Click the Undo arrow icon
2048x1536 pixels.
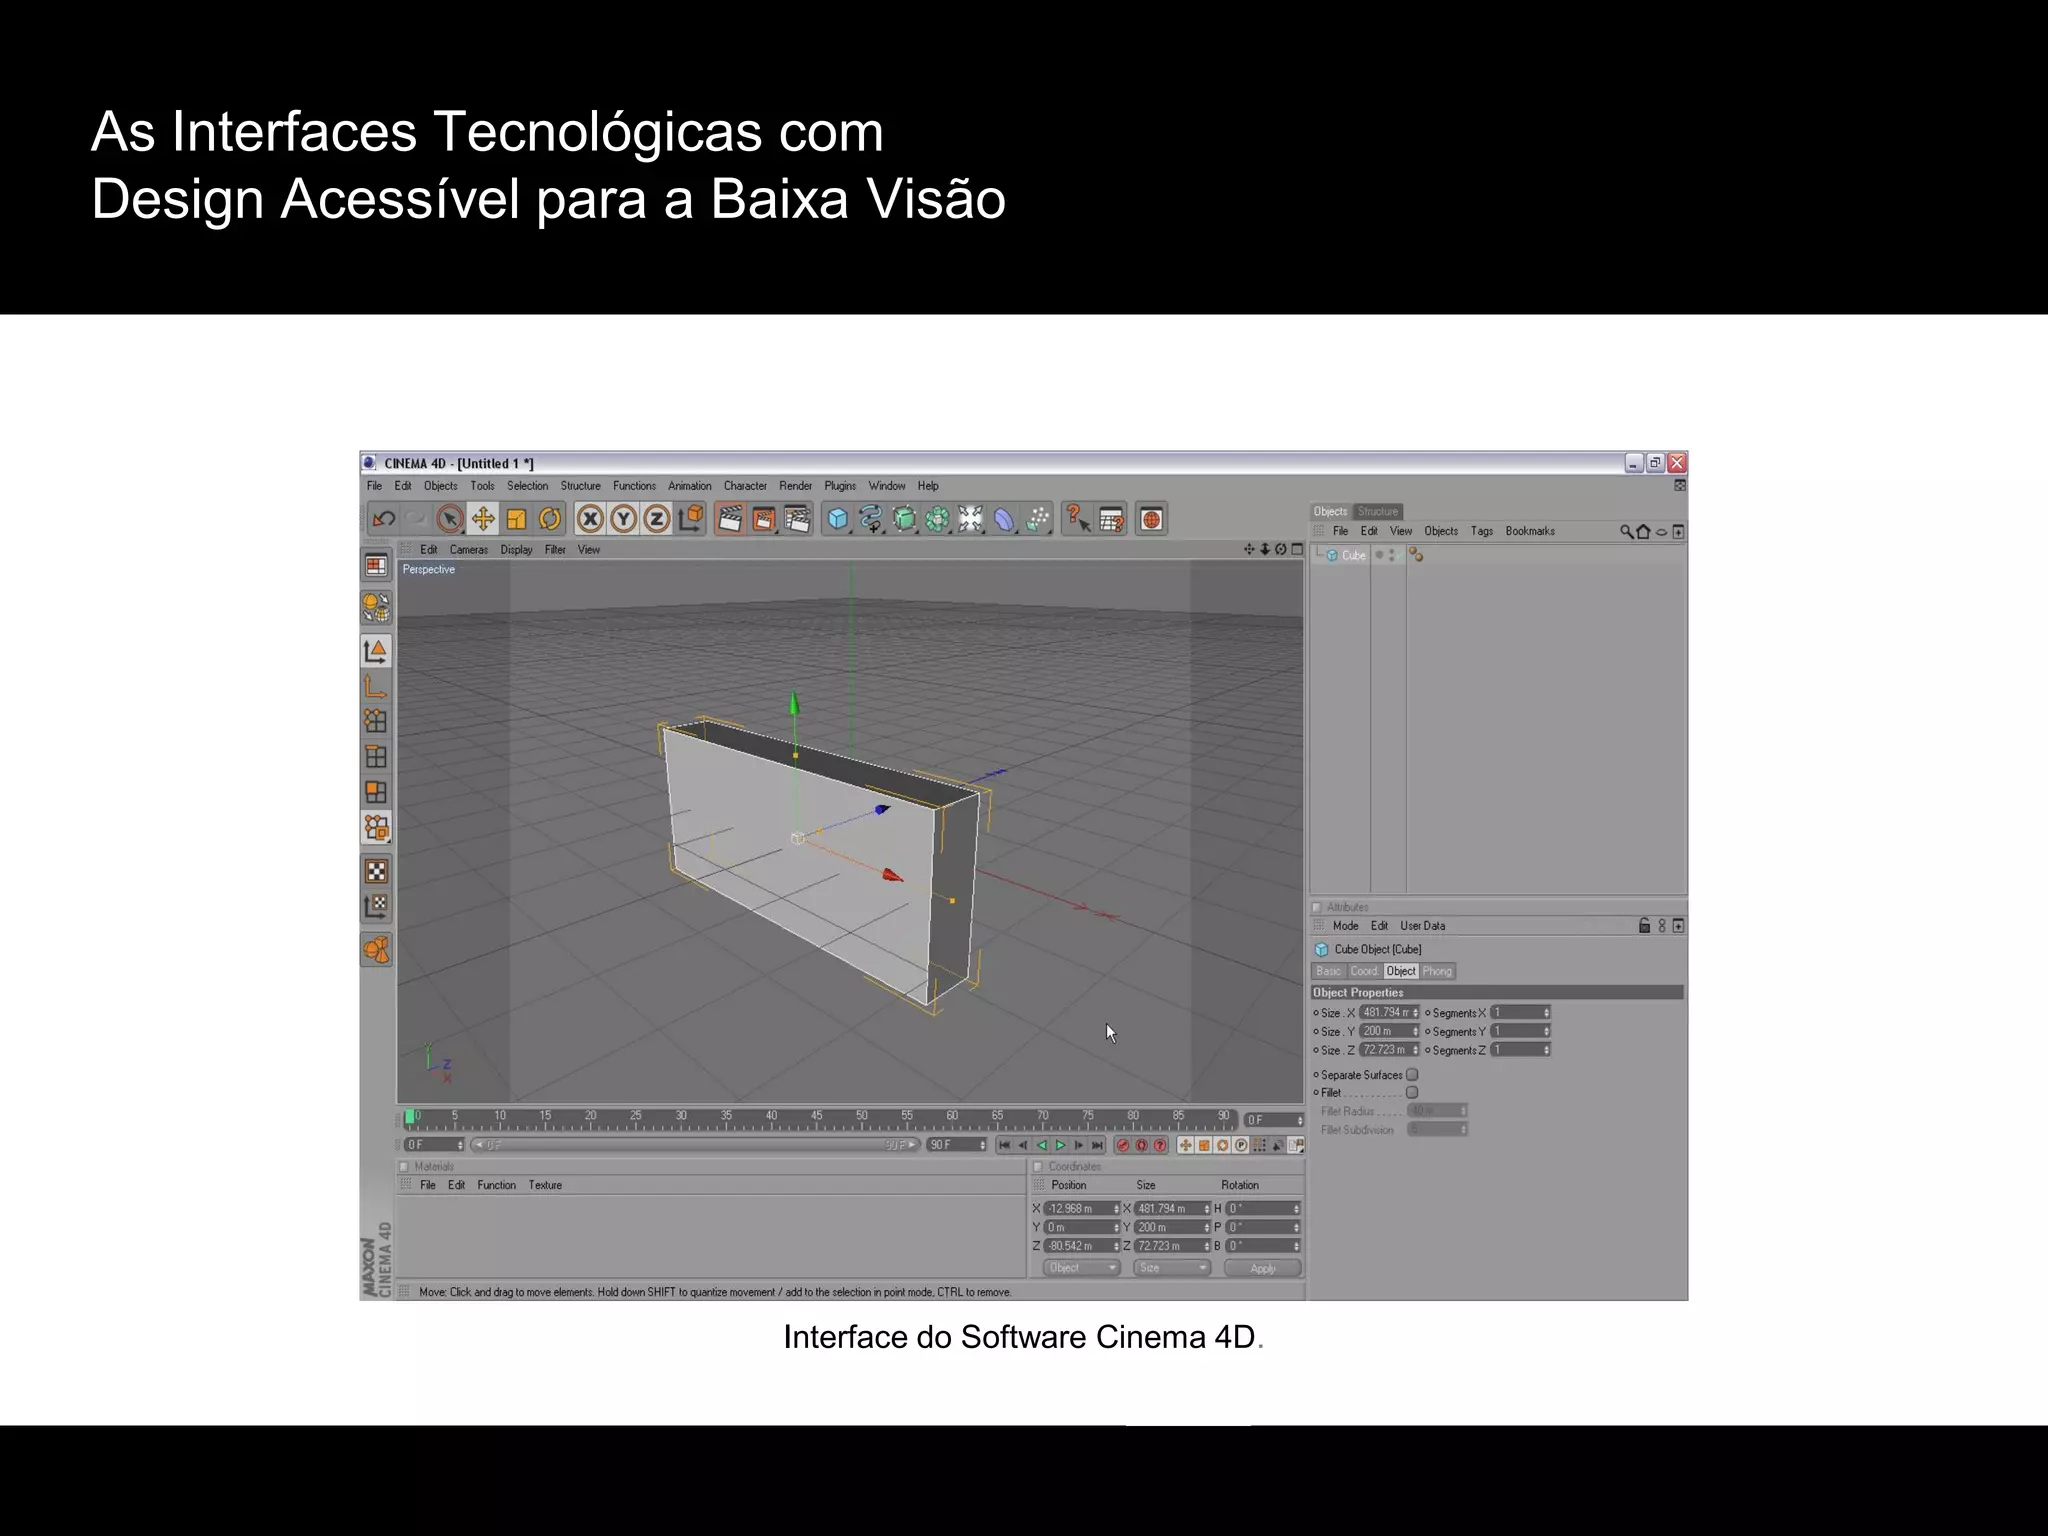coord(383,519)
